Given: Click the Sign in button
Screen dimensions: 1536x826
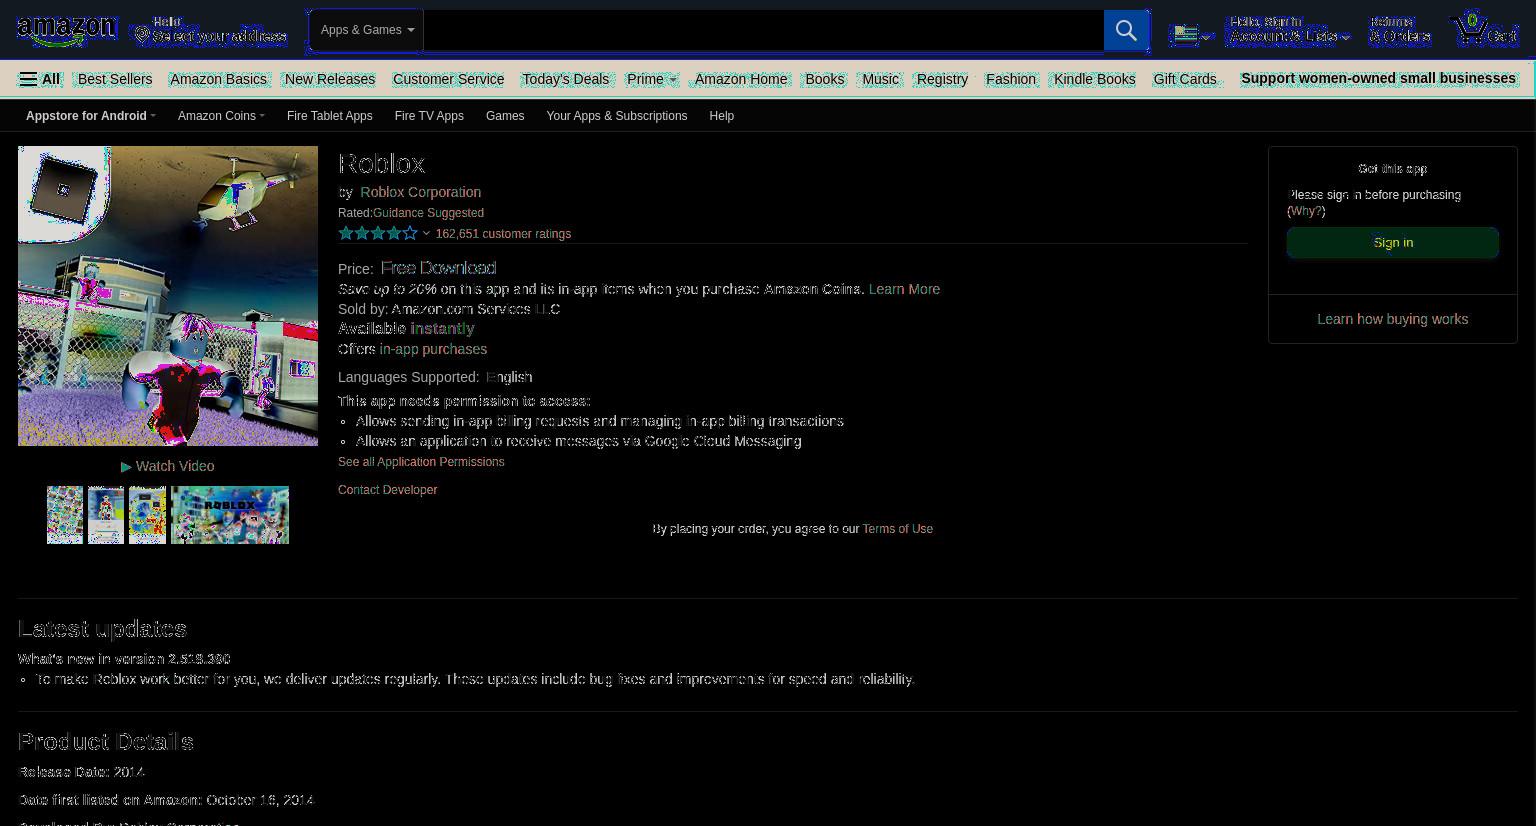Looking at the screenshot, I should (1393, 243).
